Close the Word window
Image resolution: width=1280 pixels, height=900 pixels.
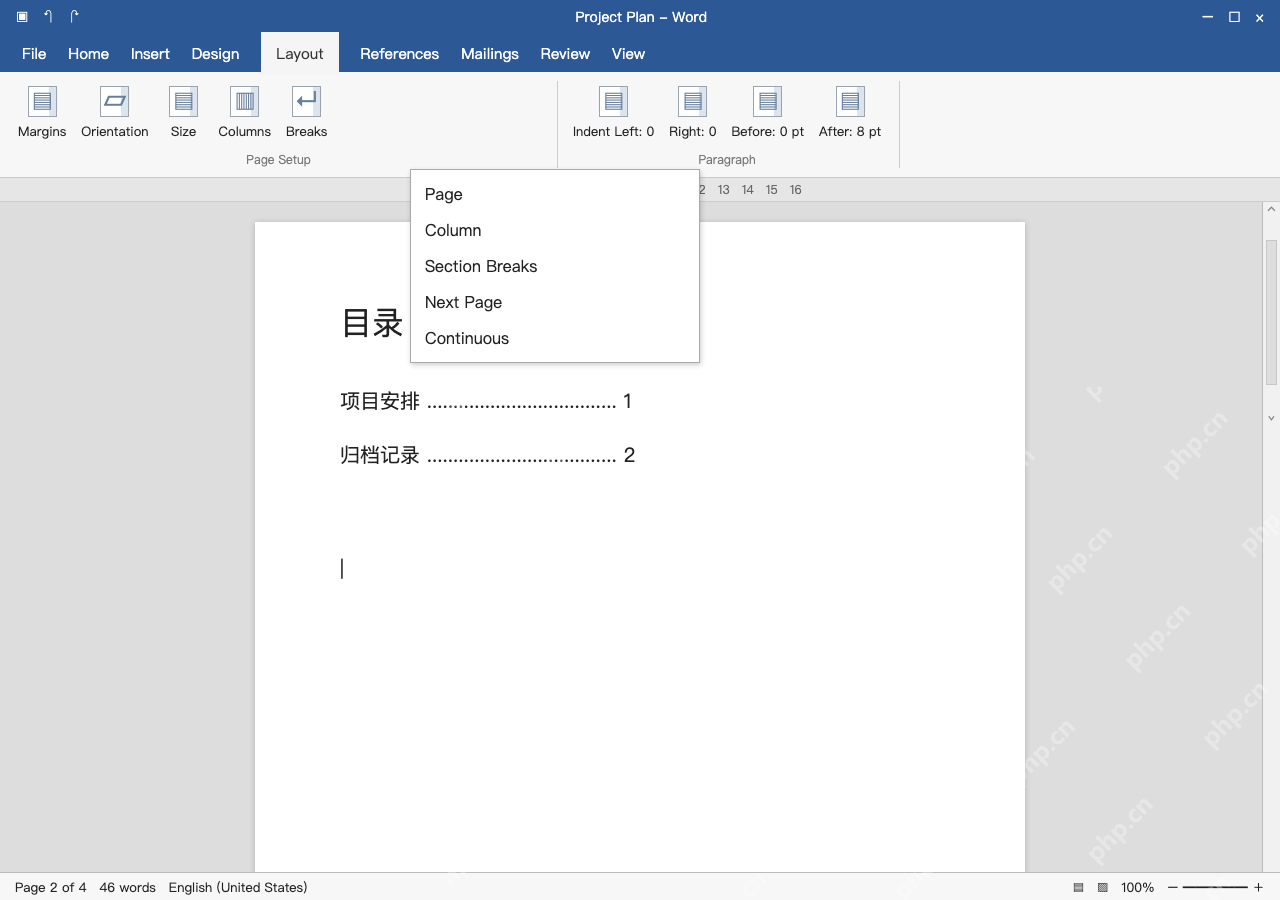click(x=1260, y=18)
